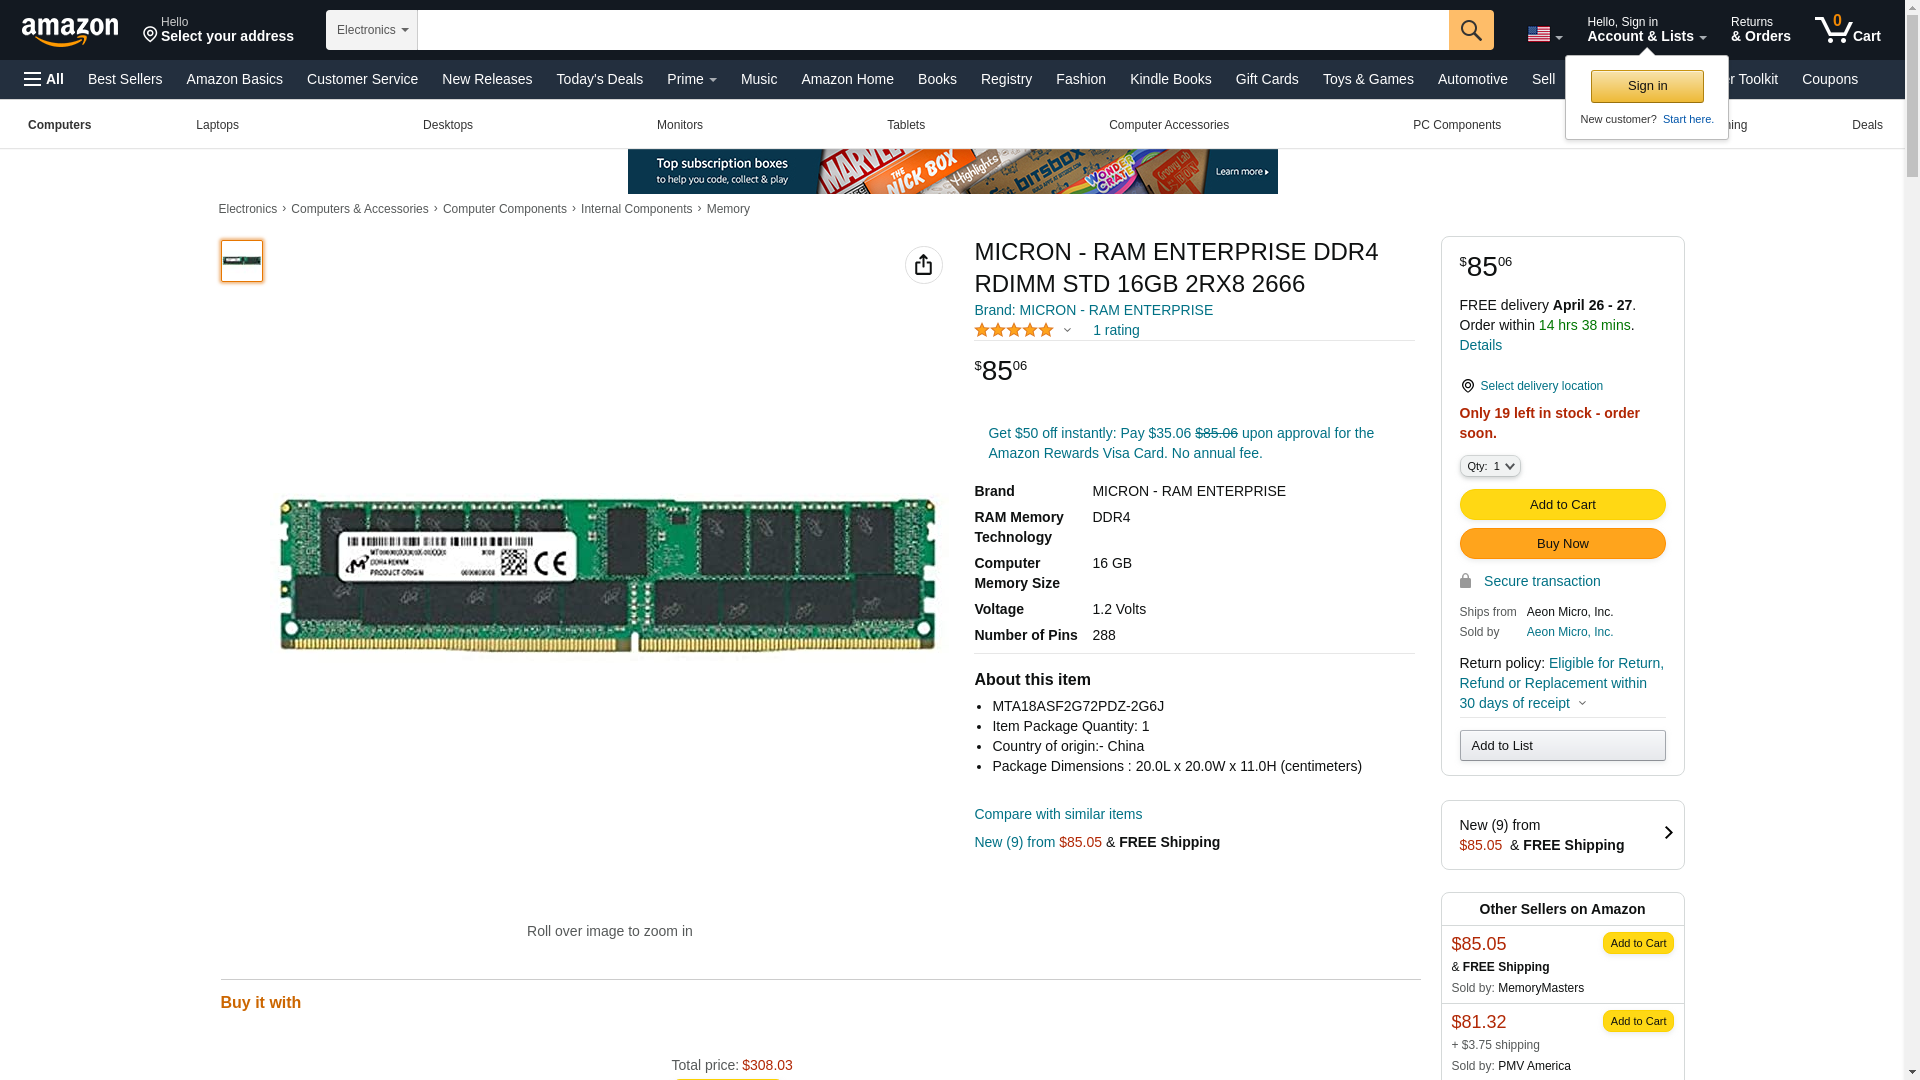The image size is (1920, 1080).
Task: Click the search magnifier button
Action: click(x=1470, y=30)
